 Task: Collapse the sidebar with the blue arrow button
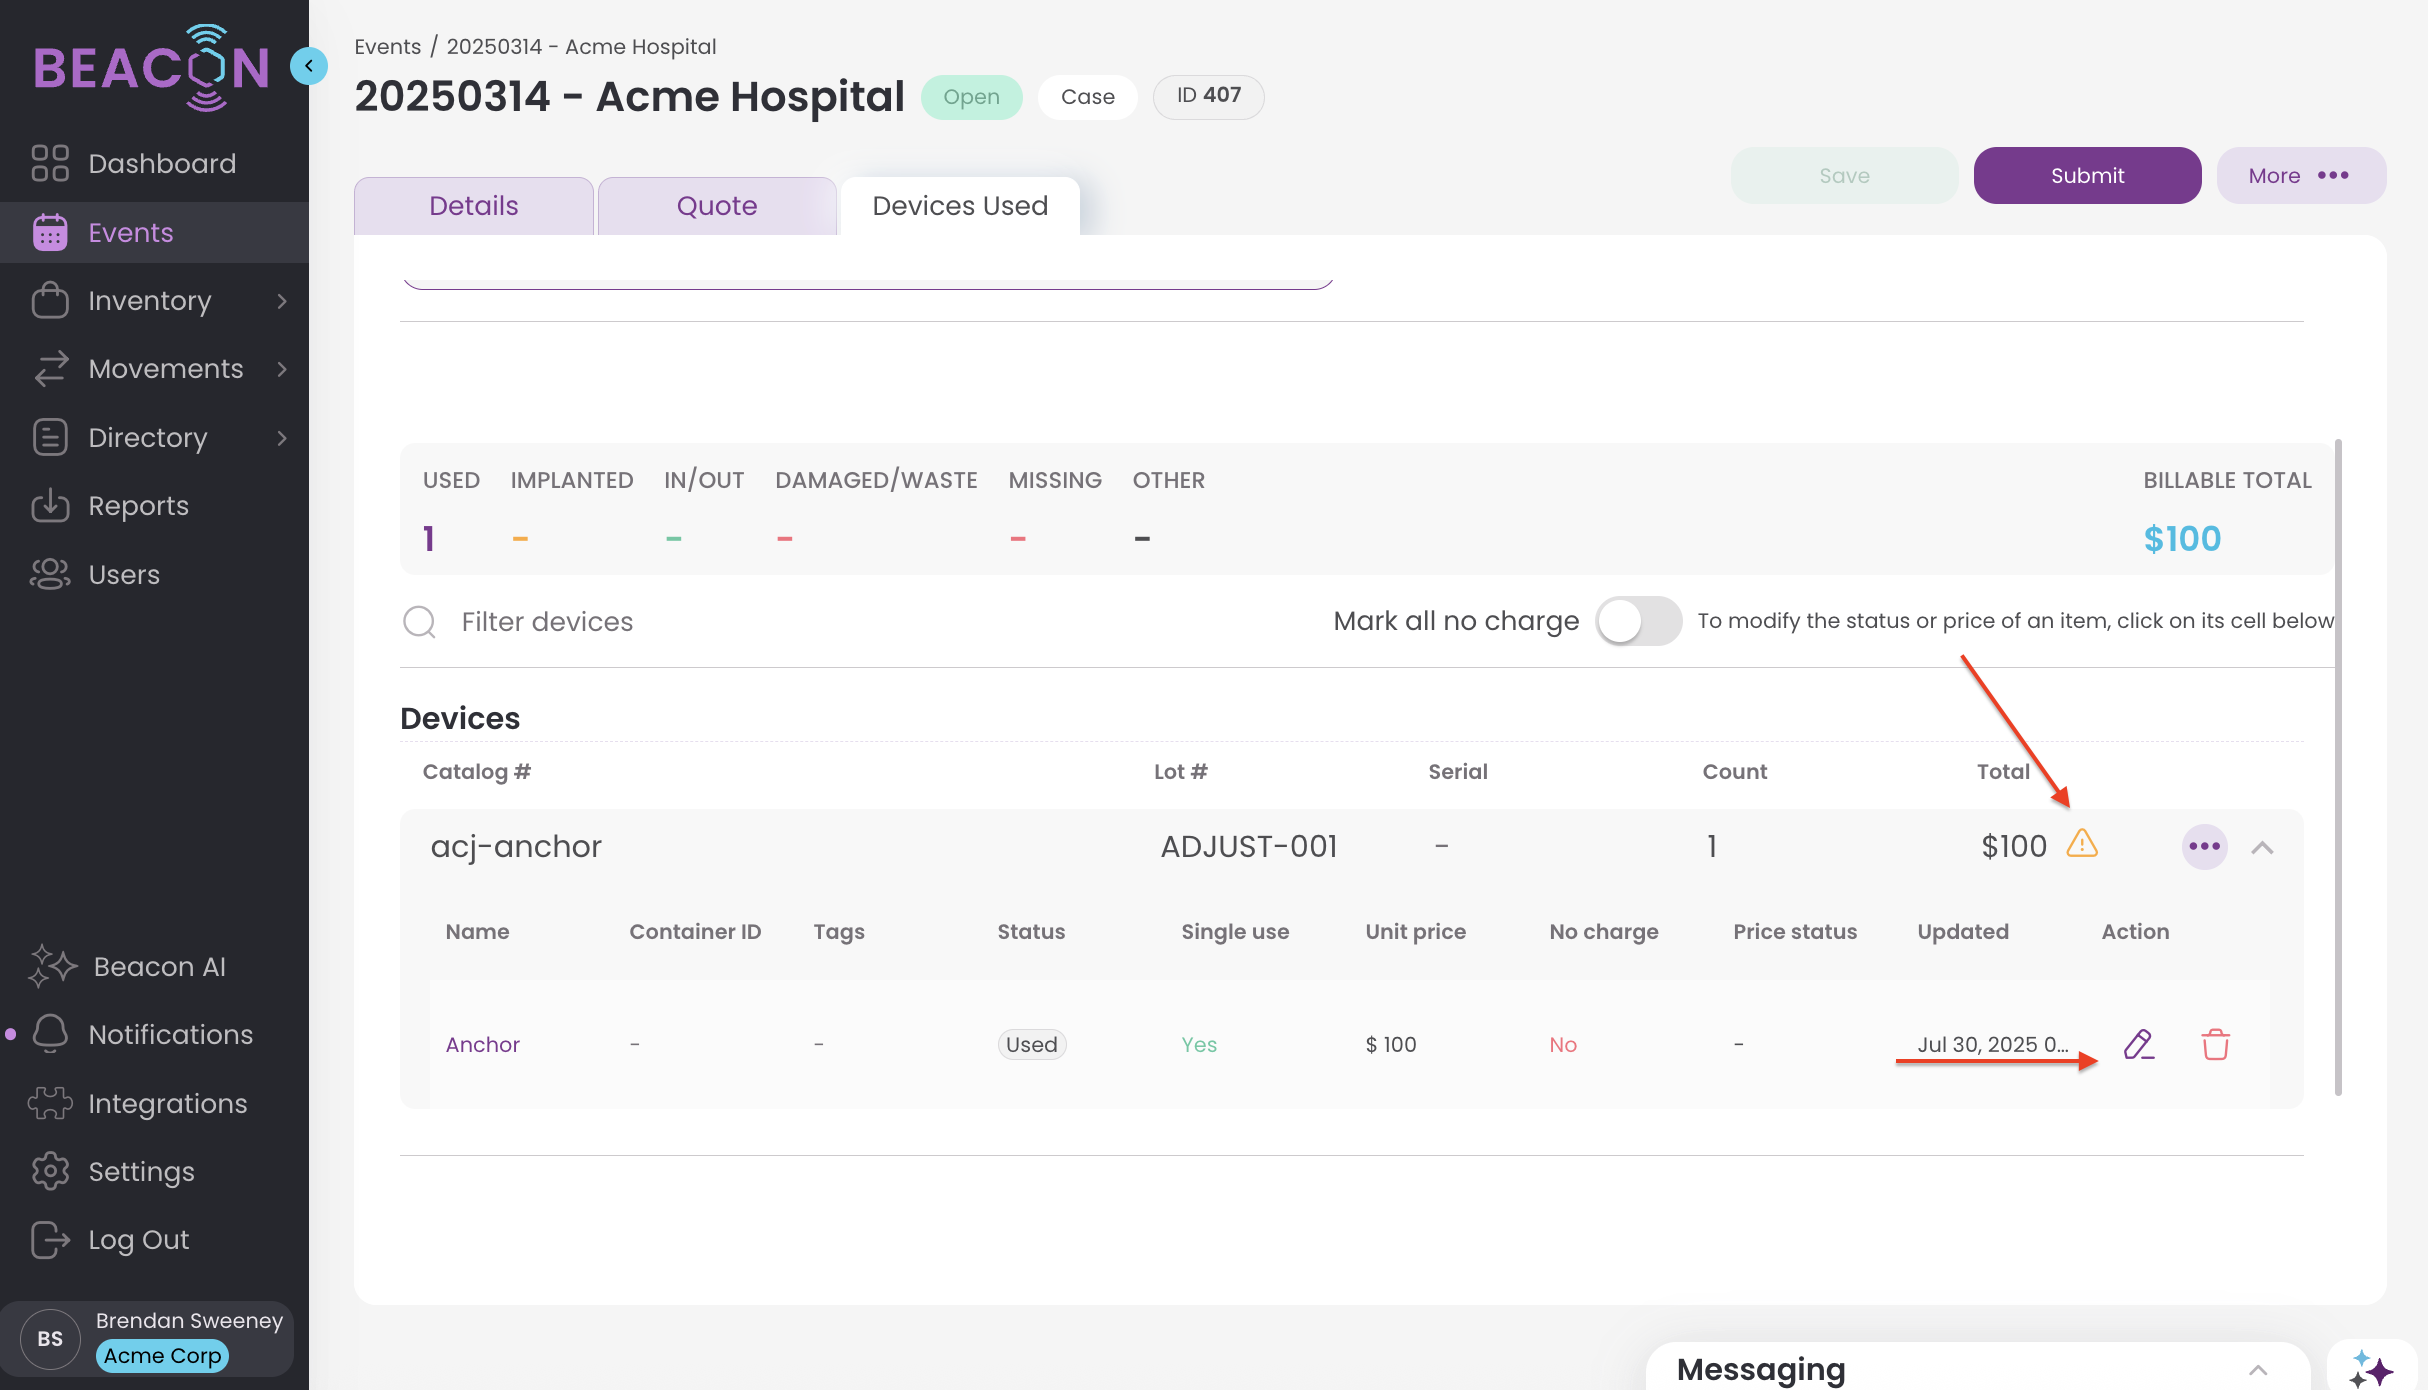coord(309,66)
